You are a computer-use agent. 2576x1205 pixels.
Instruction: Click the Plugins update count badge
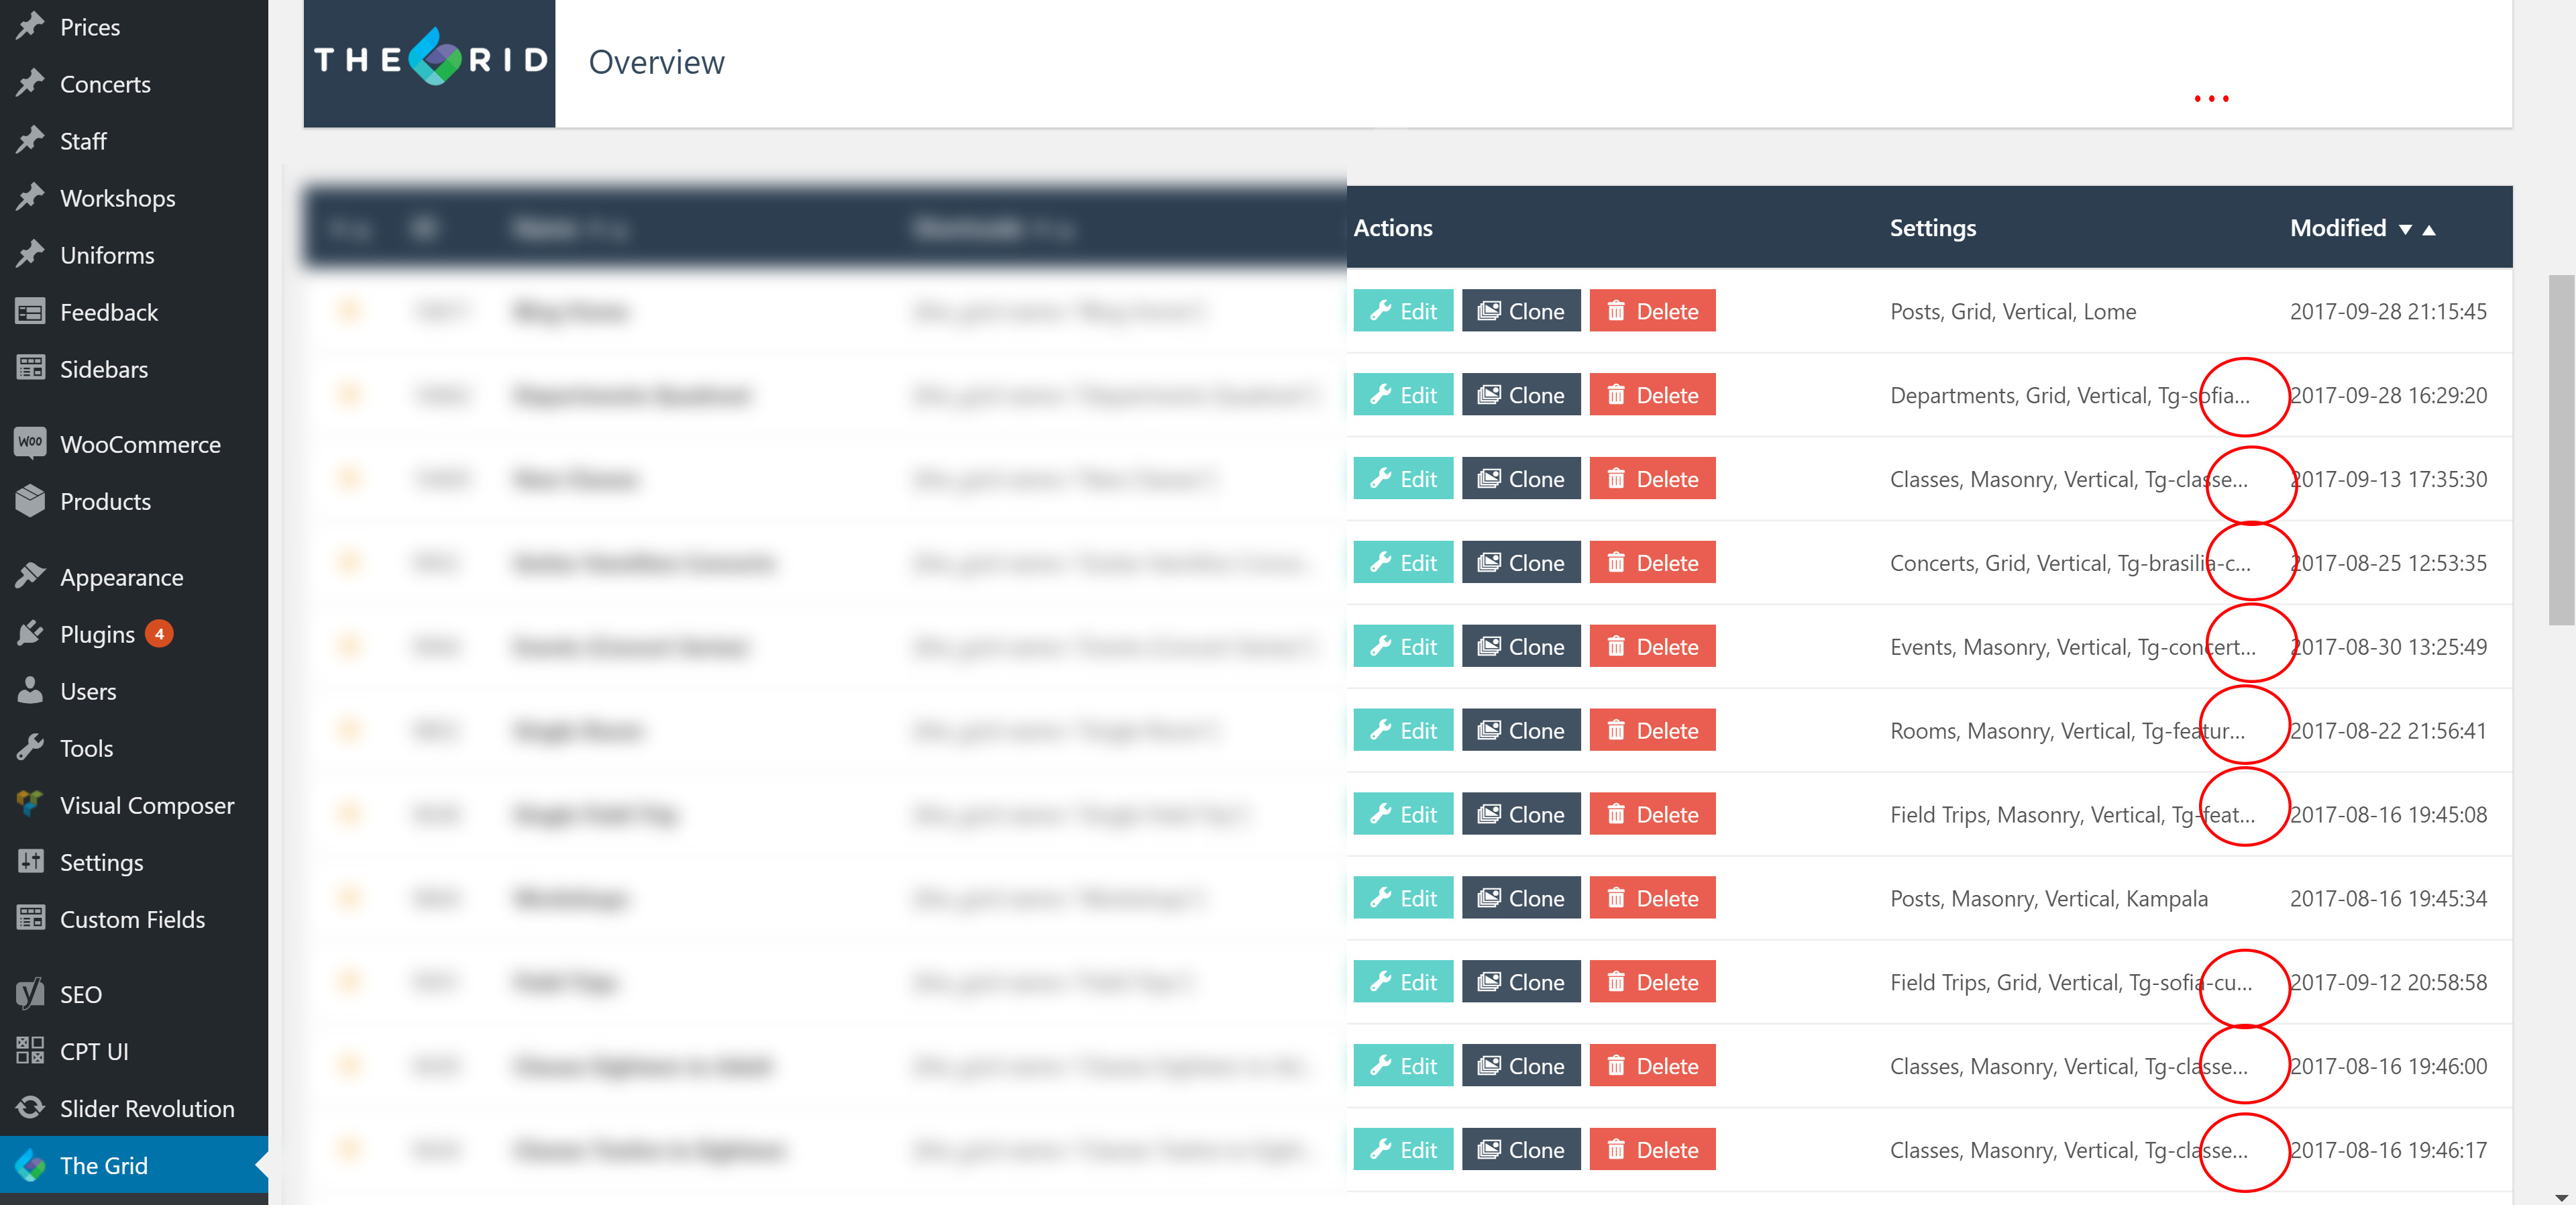pyautogui.click(x=159, y=633)
